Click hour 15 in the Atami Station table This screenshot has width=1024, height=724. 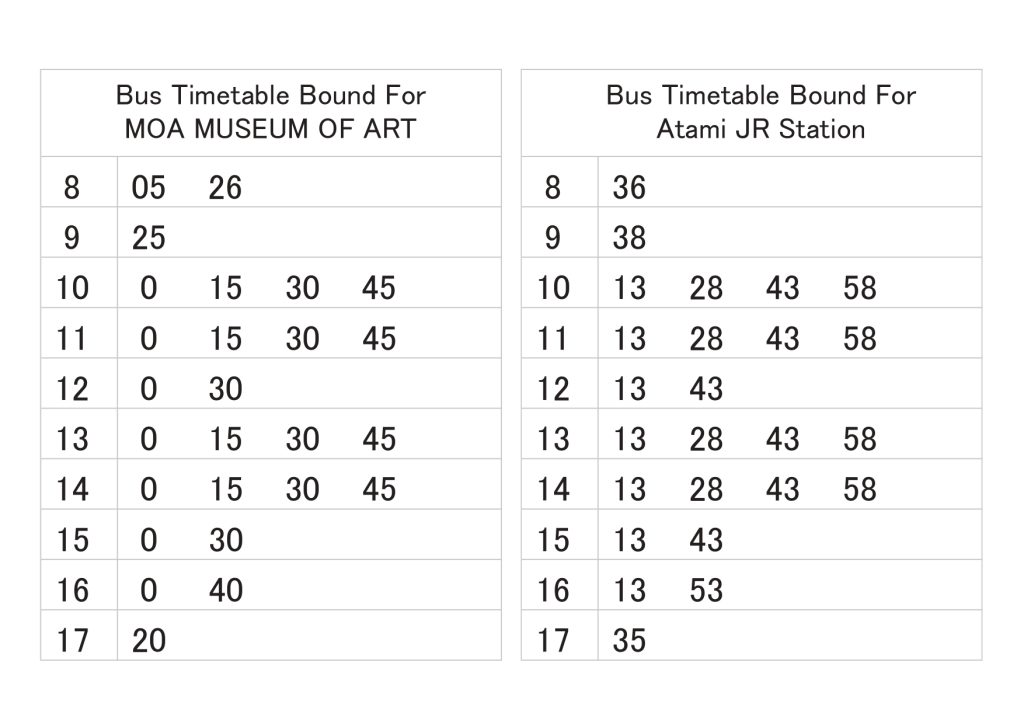[x=553, y=540]
